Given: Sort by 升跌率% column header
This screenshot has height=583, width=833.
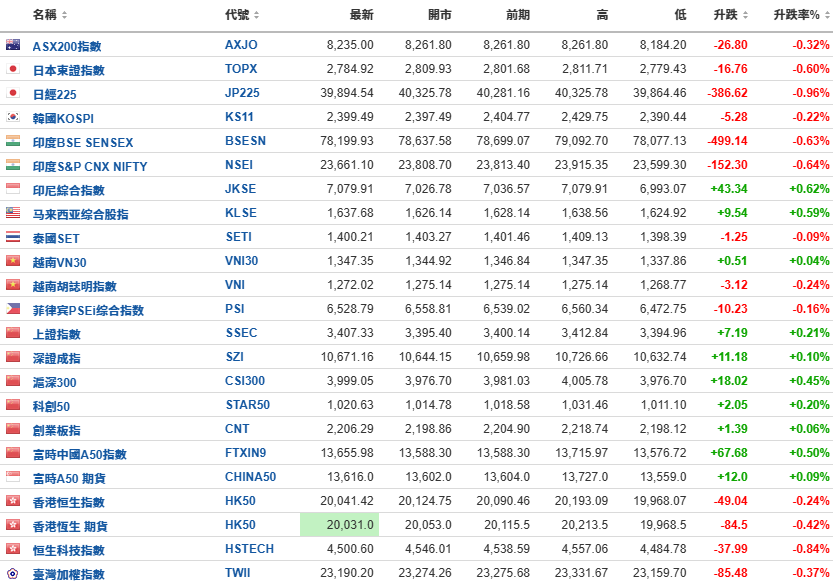Looking at the screenshot, I should pyautogui.click(x=799, y=15).
